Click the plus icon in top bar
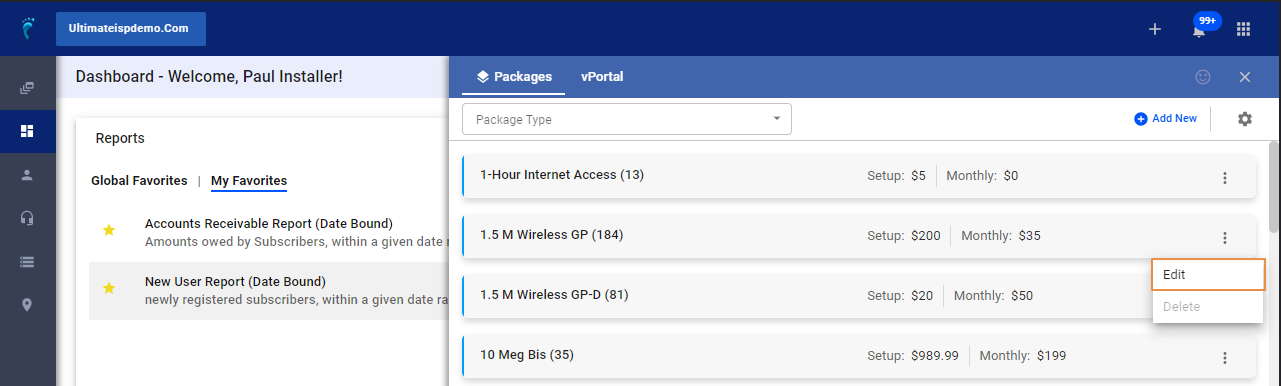The image size is (1281, 386). pyautogui.click(x=1155, y=29)
